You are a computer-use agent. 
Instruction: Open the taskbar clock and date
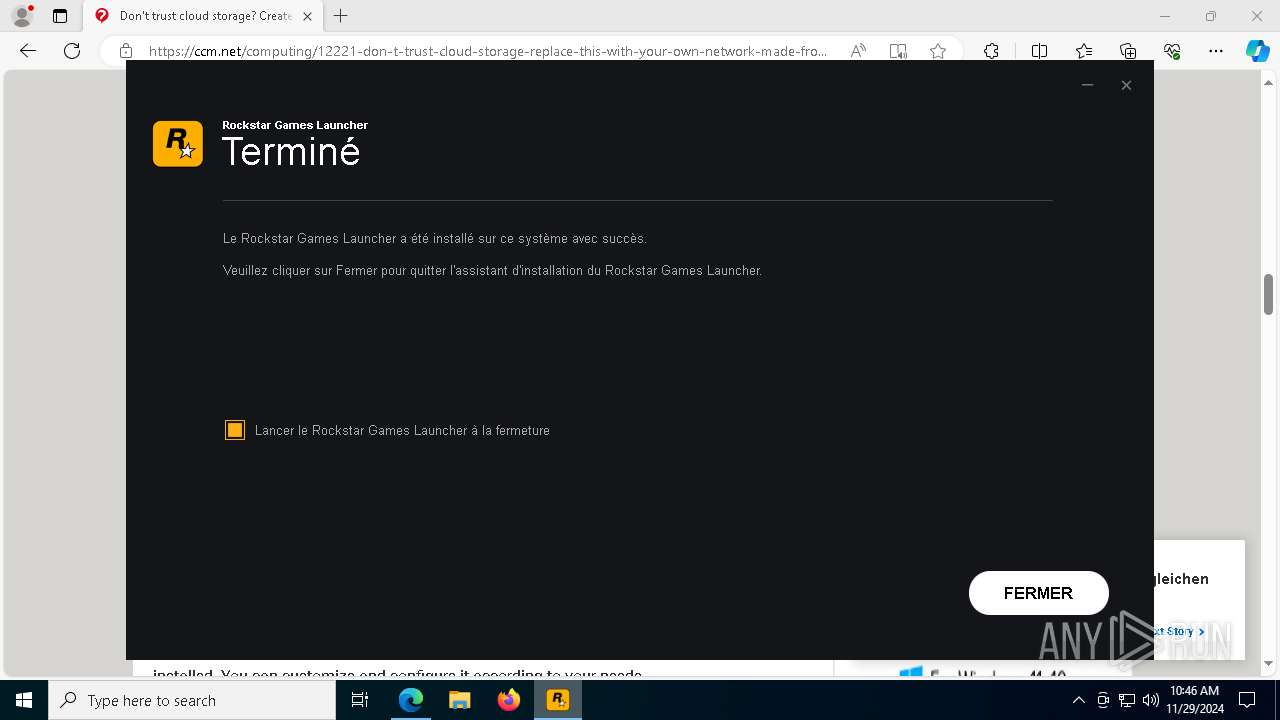coord(1194,700)
